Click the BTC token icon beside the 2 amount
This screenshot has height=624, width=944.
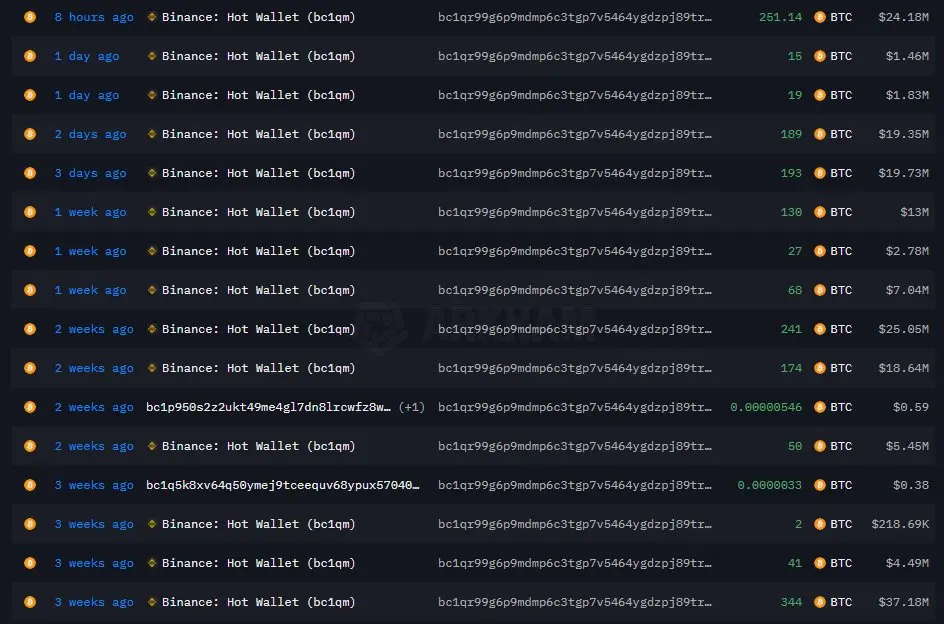pos(819,524)
